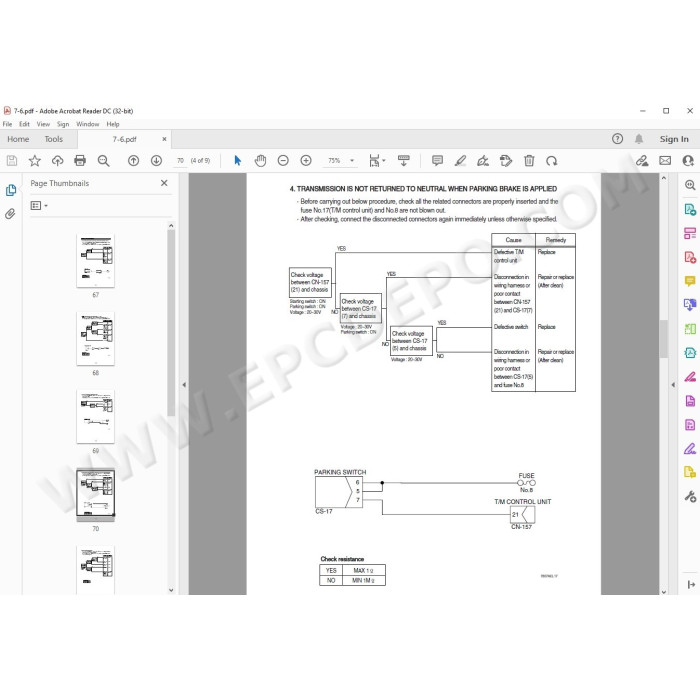Add file to starred bookmarks
This screenshot has width=700, height=700.
pos(35,161)
